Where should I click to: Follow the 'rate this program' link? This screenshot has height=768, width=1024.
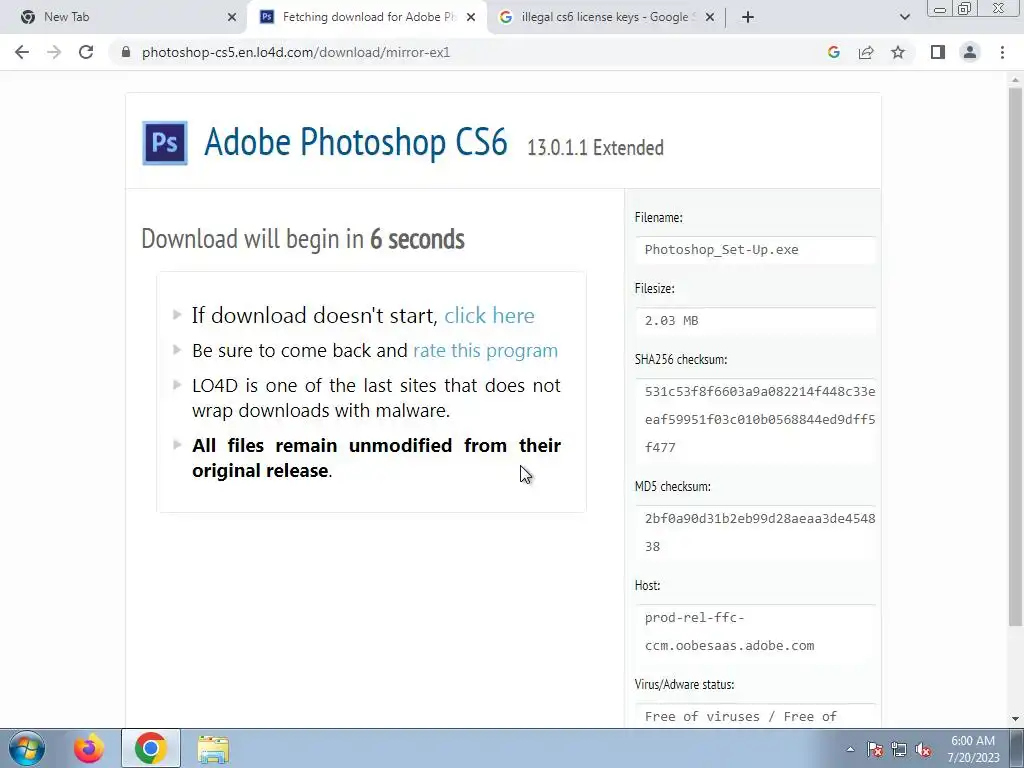(x=485, y=351)
